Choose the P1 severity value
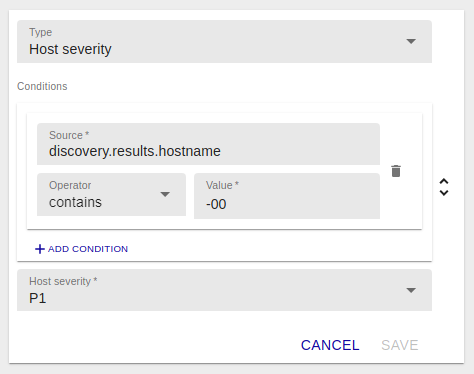Image resolution: width=474 pixels, height=374 pixels. [37, 298]
